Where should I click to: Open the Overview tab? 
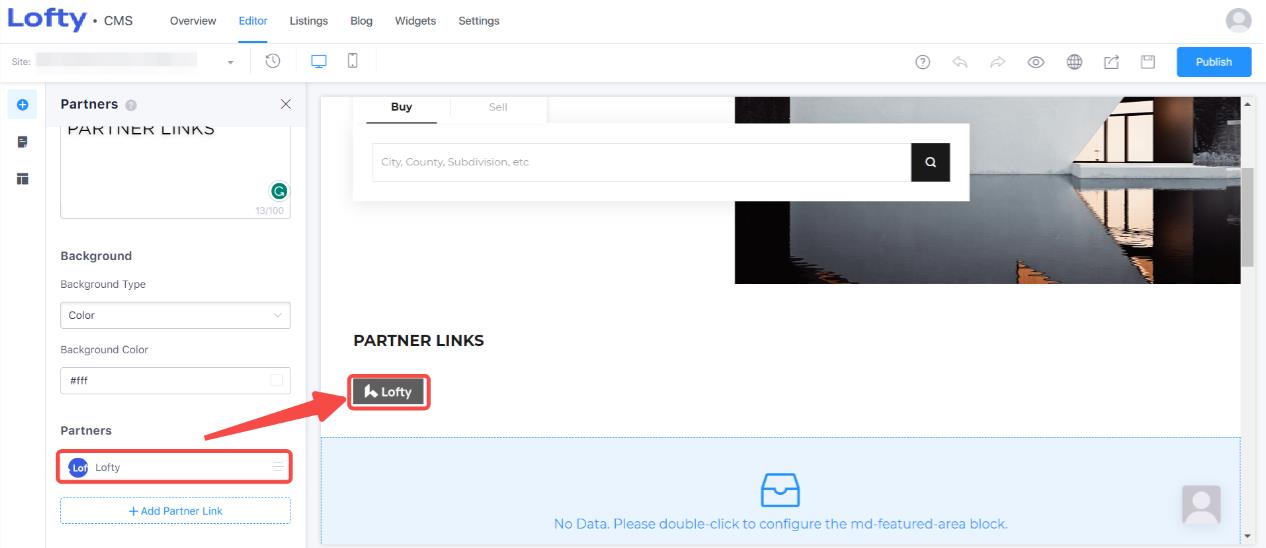193,21
